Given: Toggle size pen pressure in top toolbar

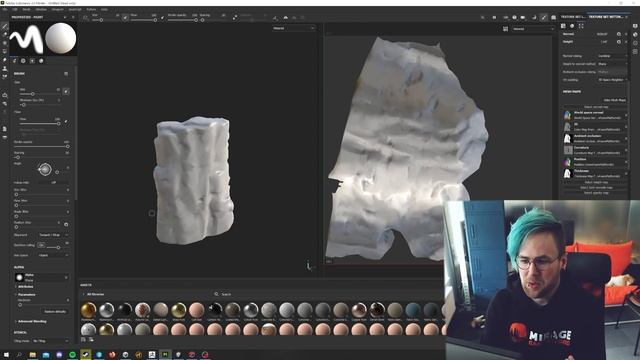Looking at the screenshot, I should click(x=125, y=18).
